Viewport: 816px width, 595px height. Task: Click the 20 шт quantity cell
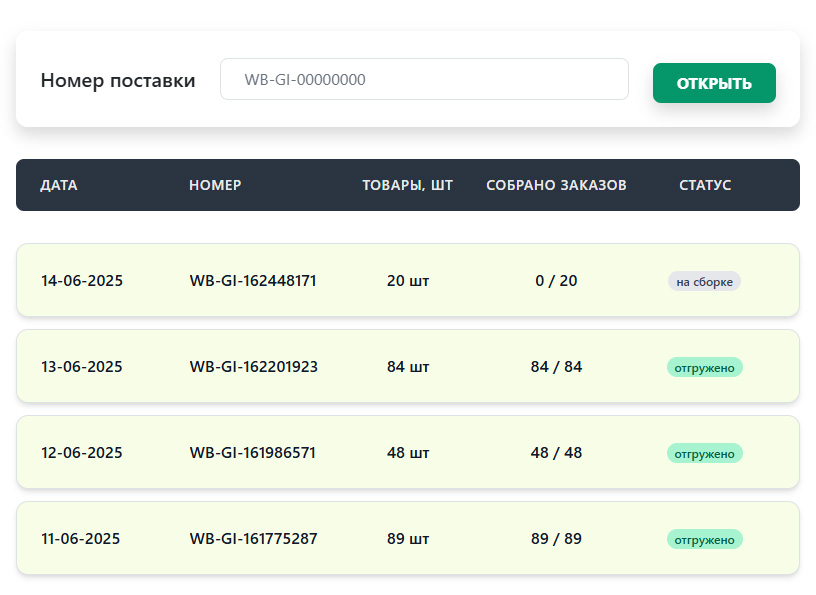click(x=408, y=281)
